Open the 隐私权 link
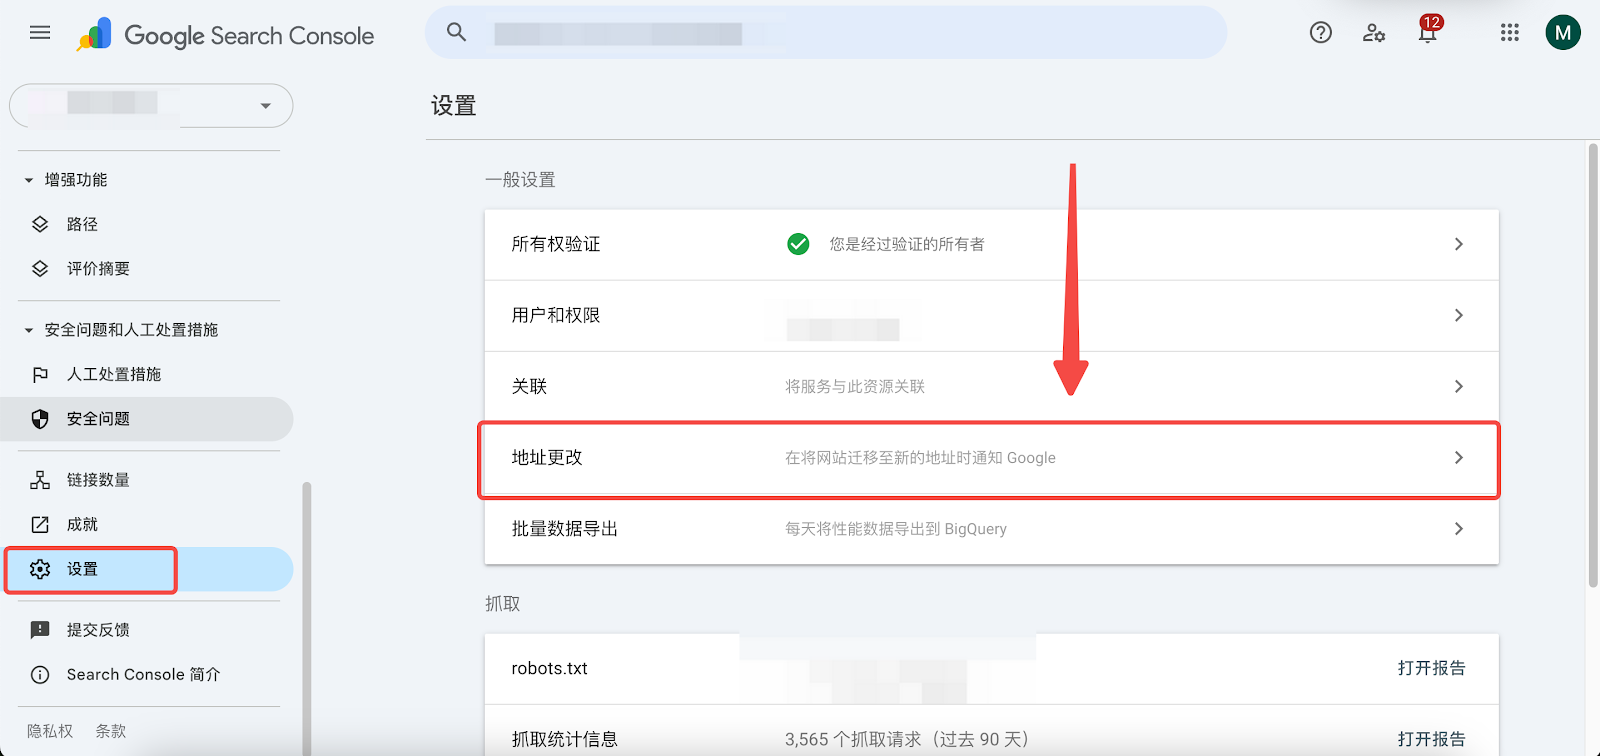Image resolution: width=1600 pixels, height=756 pixels. click(50, 731)
